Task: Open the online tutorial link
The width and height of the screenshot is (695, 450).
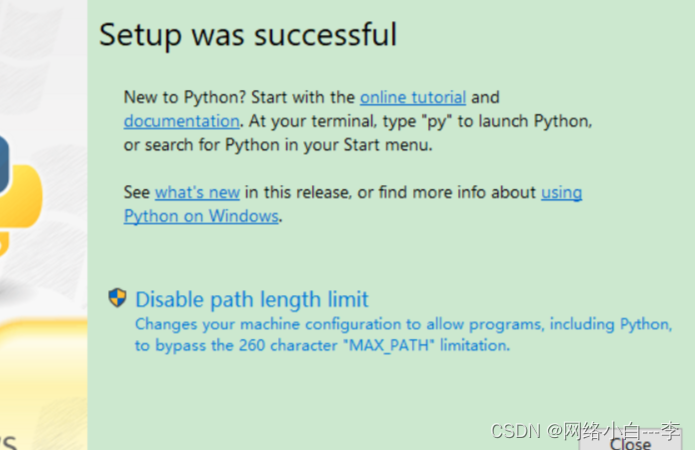Action: coord(413,97)
